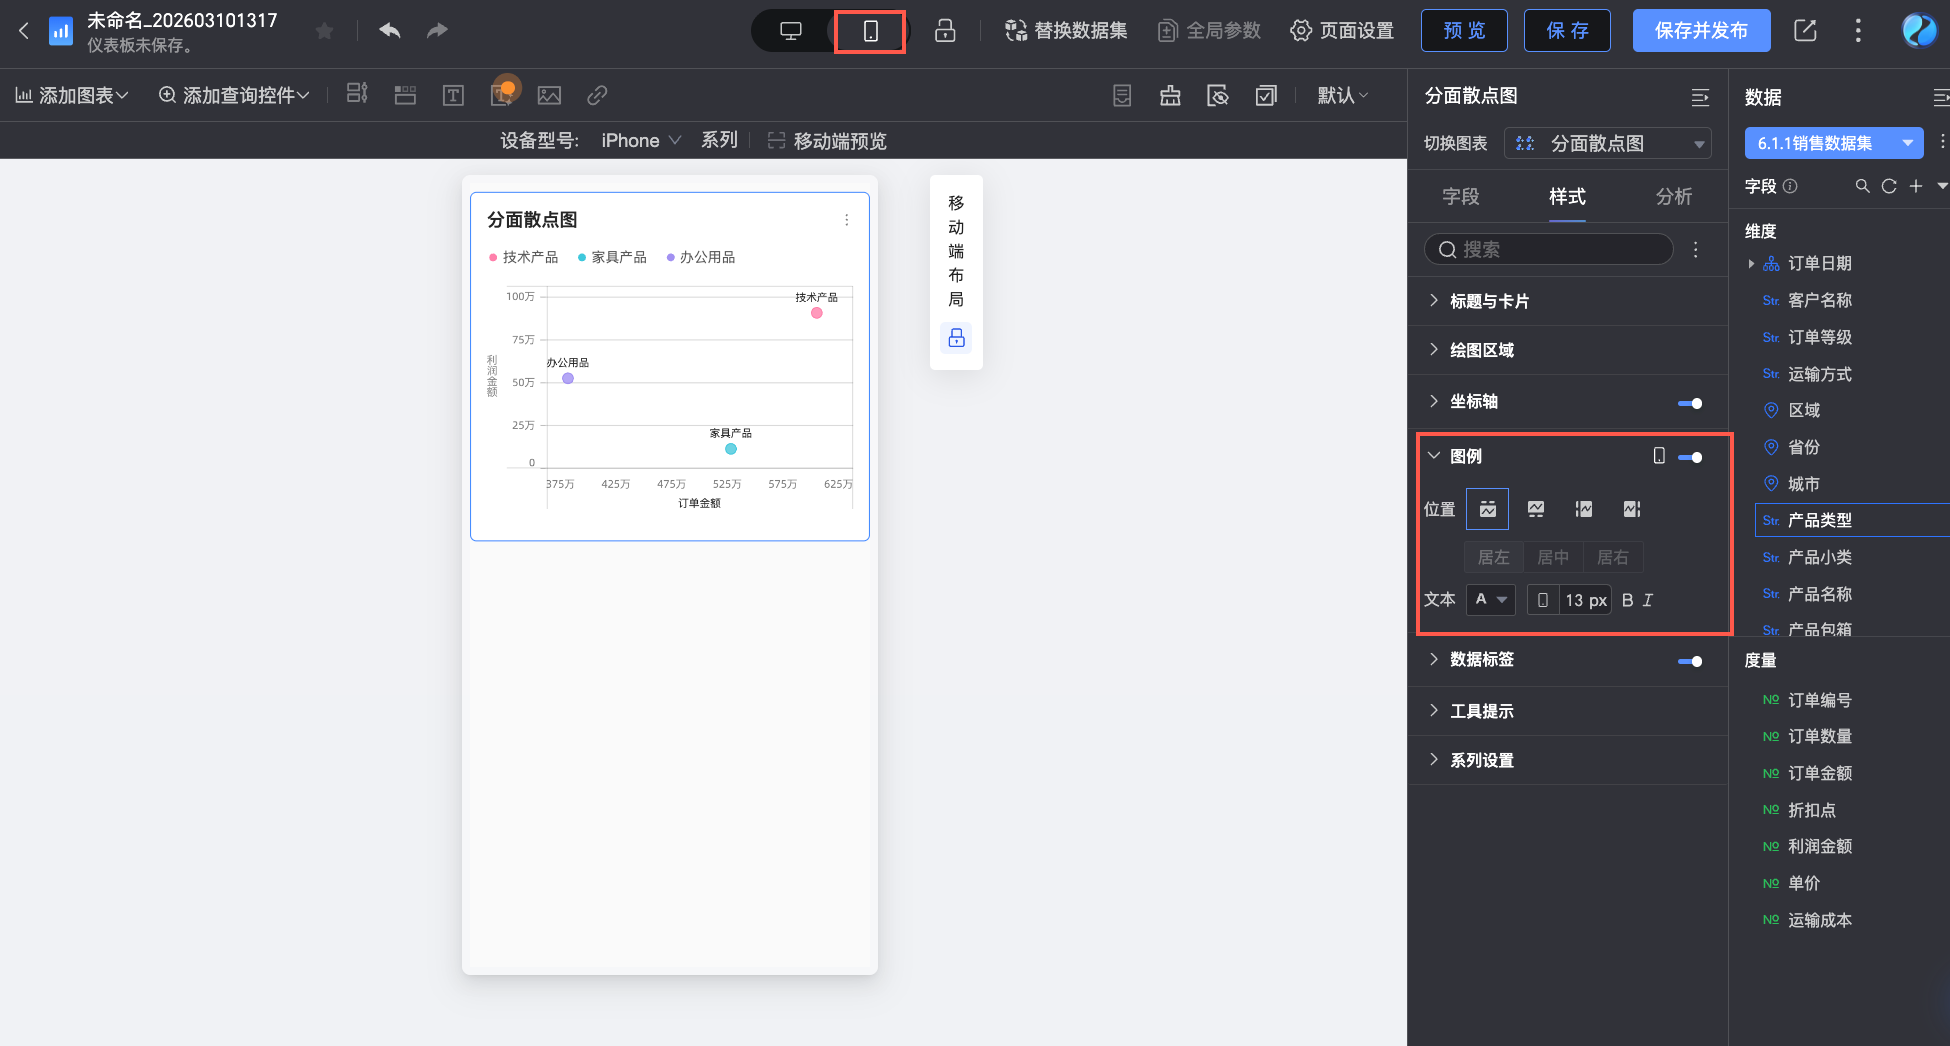The width and height of the screenshot is (1950, 1046).
Task: Set legend position to left
Action: point(1584,509)
